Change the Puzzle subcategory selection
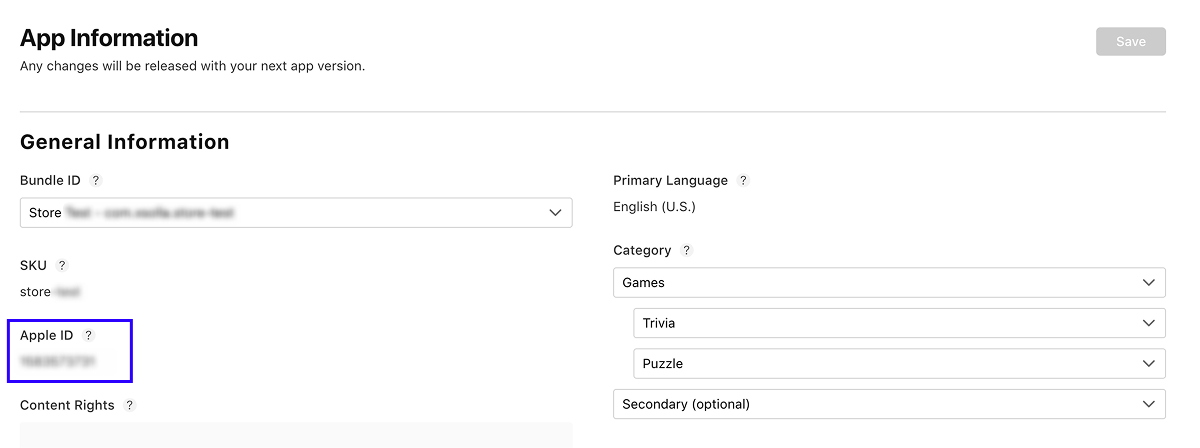Image resolution: width=1200 pixels, height=448 pixels. pos(899,364)
